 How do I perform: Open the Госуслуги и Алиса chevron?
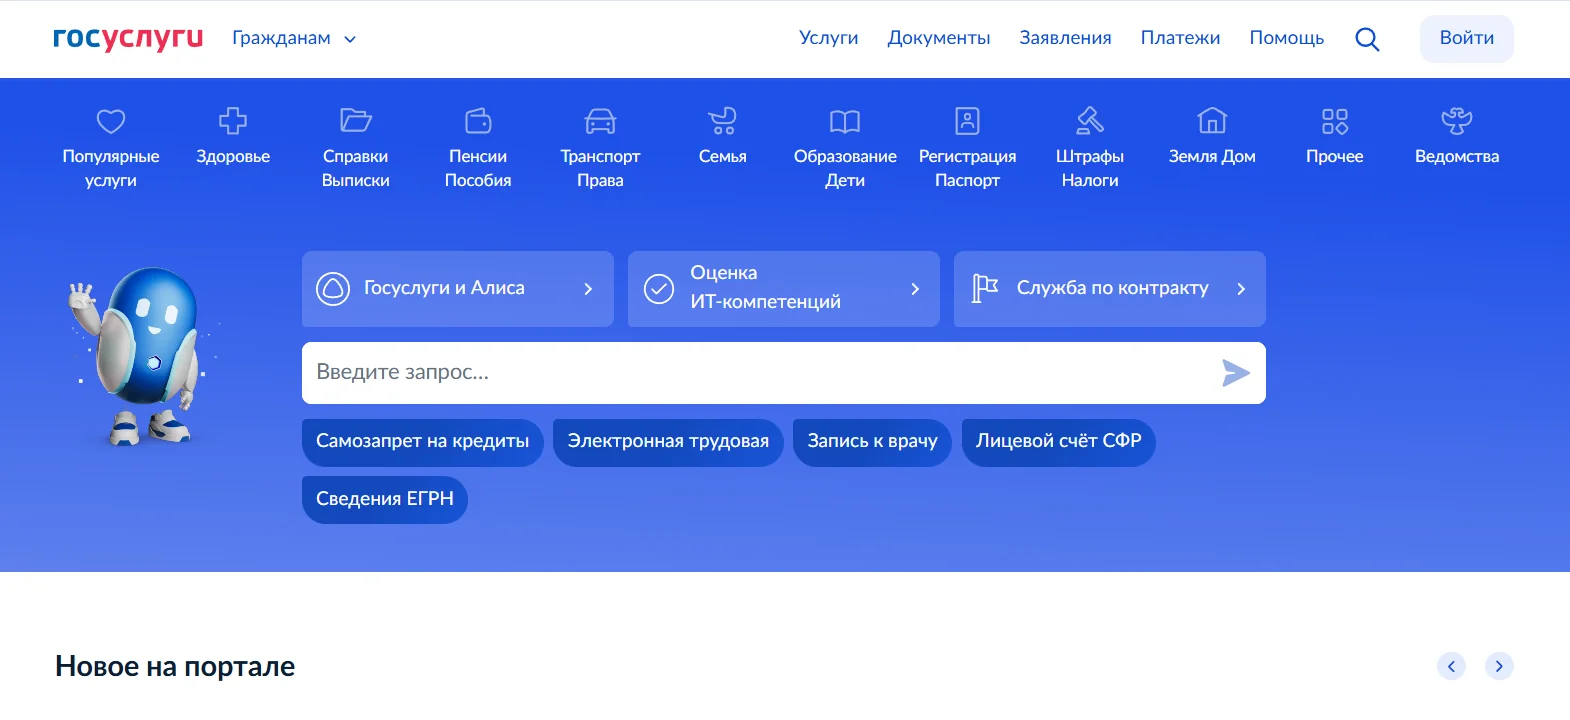tap(588, 289)
